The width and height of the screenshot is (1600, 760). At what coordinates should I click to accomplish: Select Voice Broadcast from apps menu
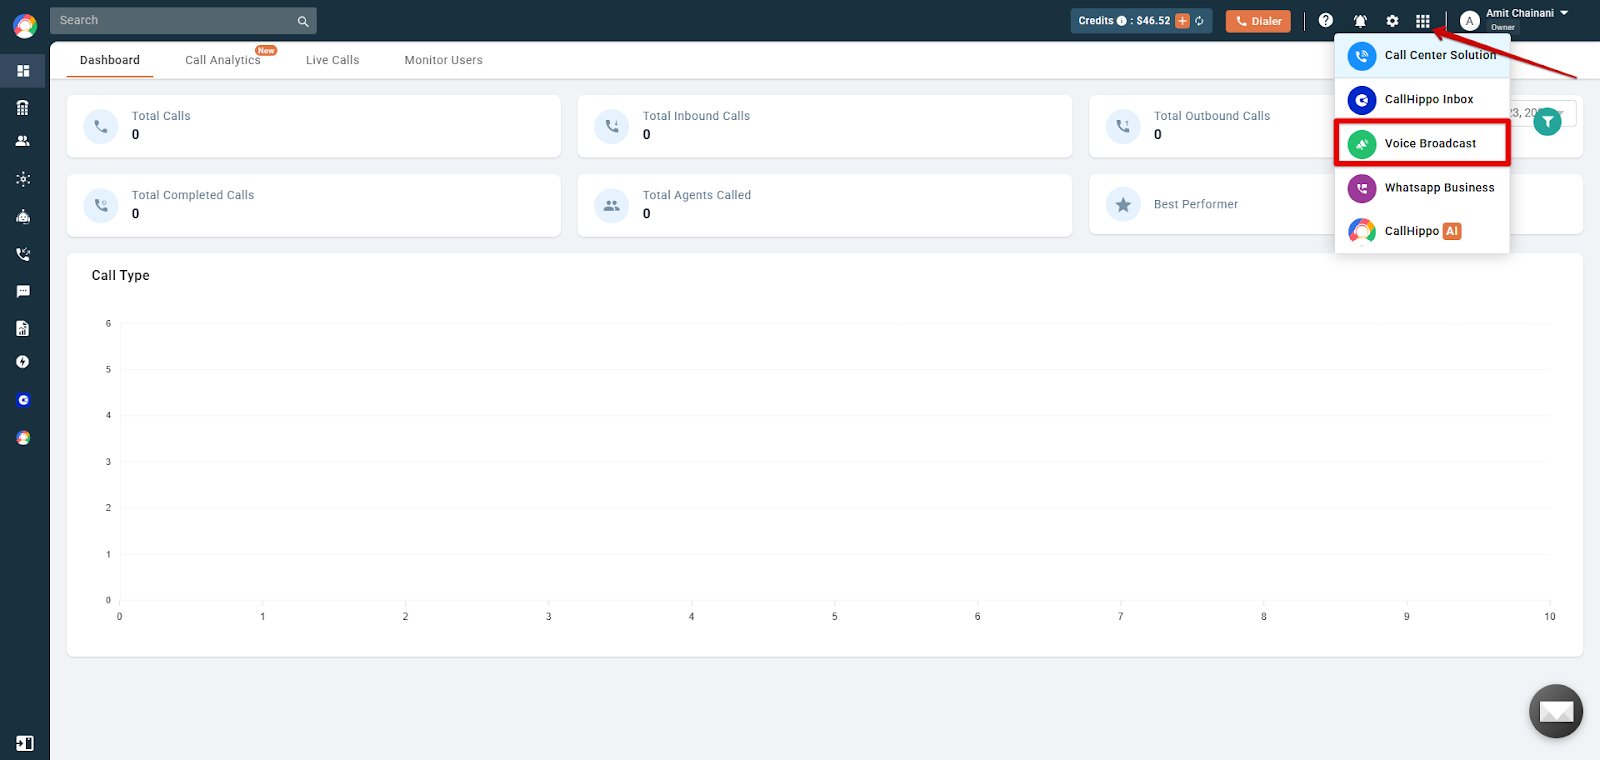coord(1422,144)
